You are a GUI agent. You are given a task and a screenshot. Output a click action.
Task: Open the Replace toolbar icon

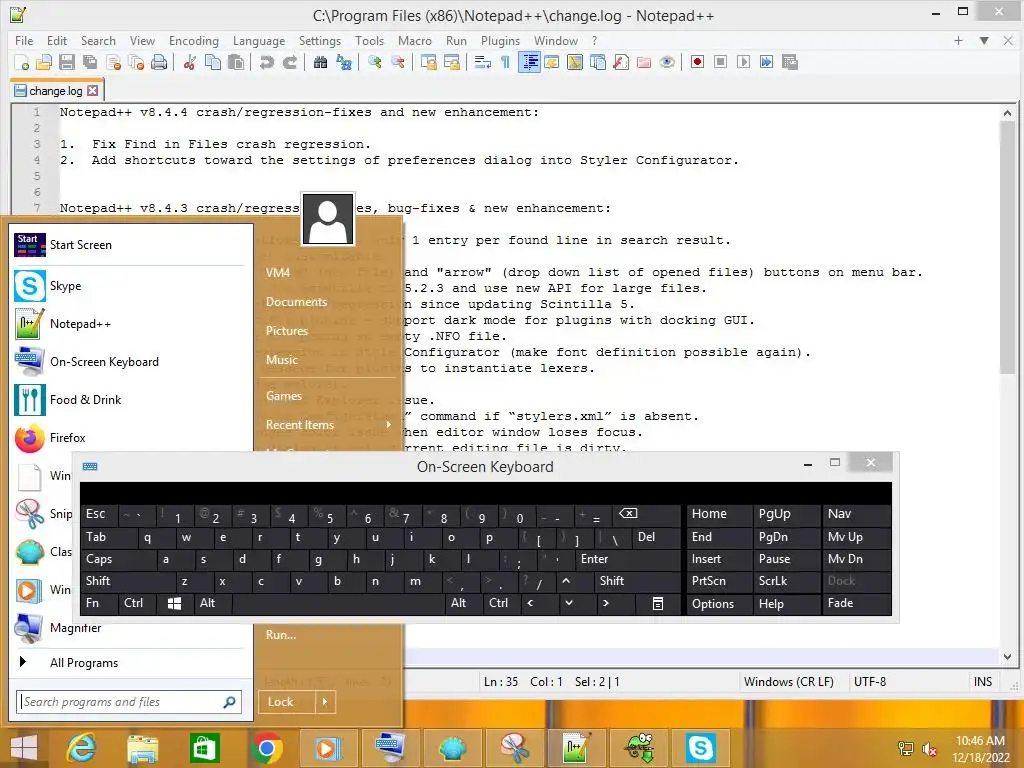pyautogui.click(x=344, y=63)
